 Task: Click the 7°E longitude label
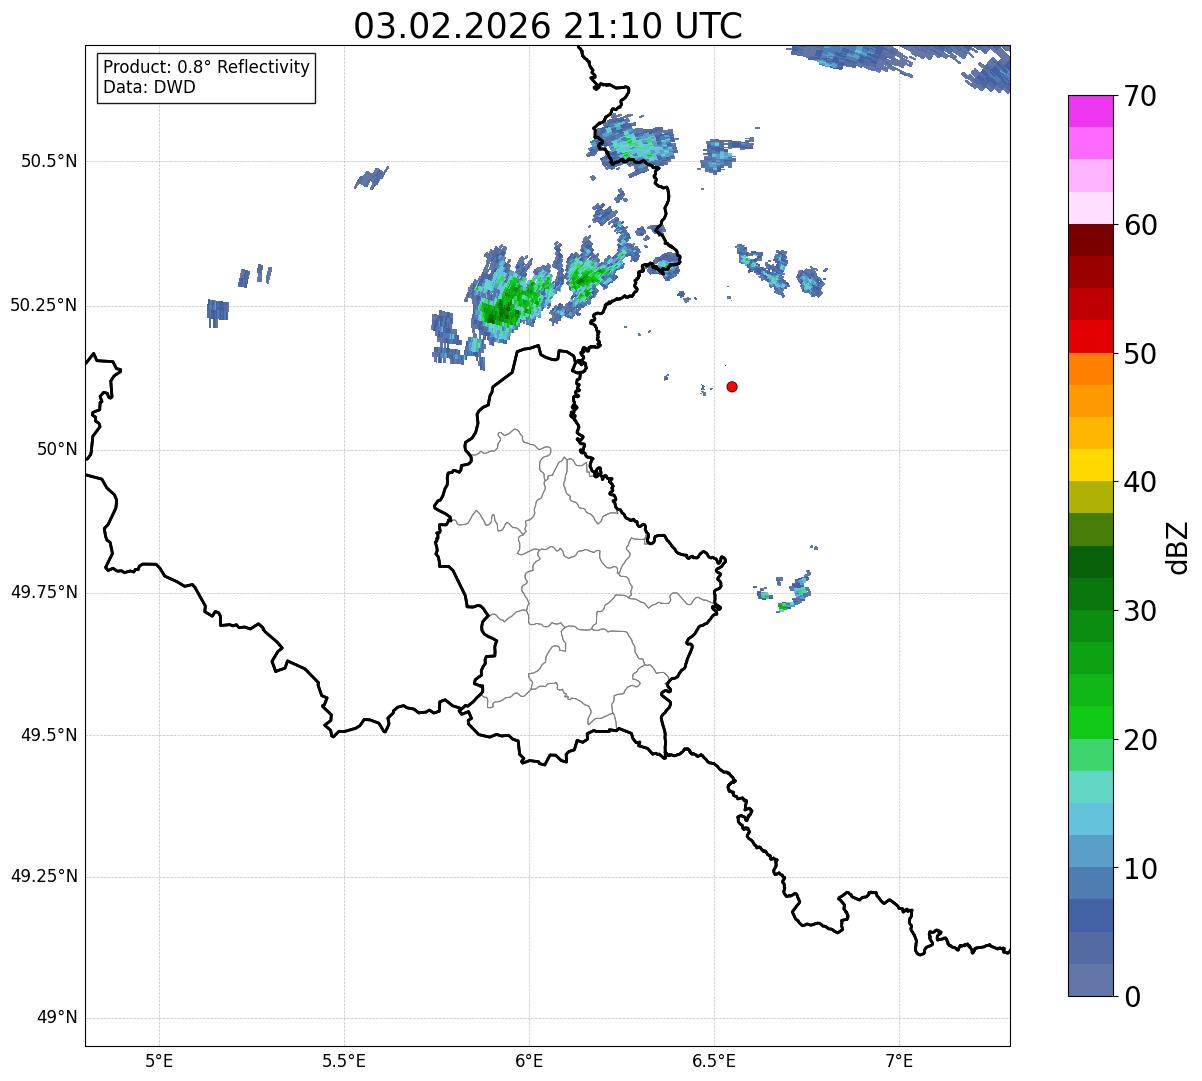899,1060
